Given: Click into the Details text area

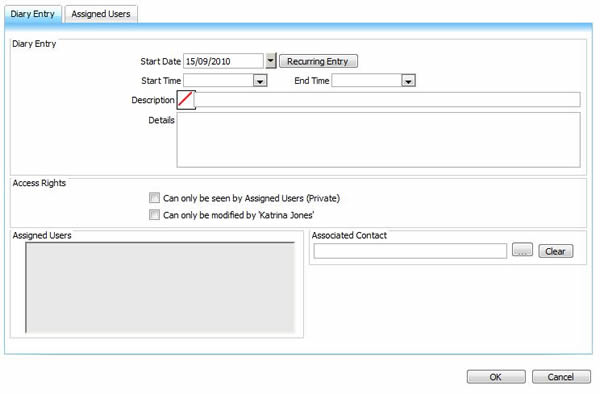Looking at the screenshot, I should tap(378, 140).
